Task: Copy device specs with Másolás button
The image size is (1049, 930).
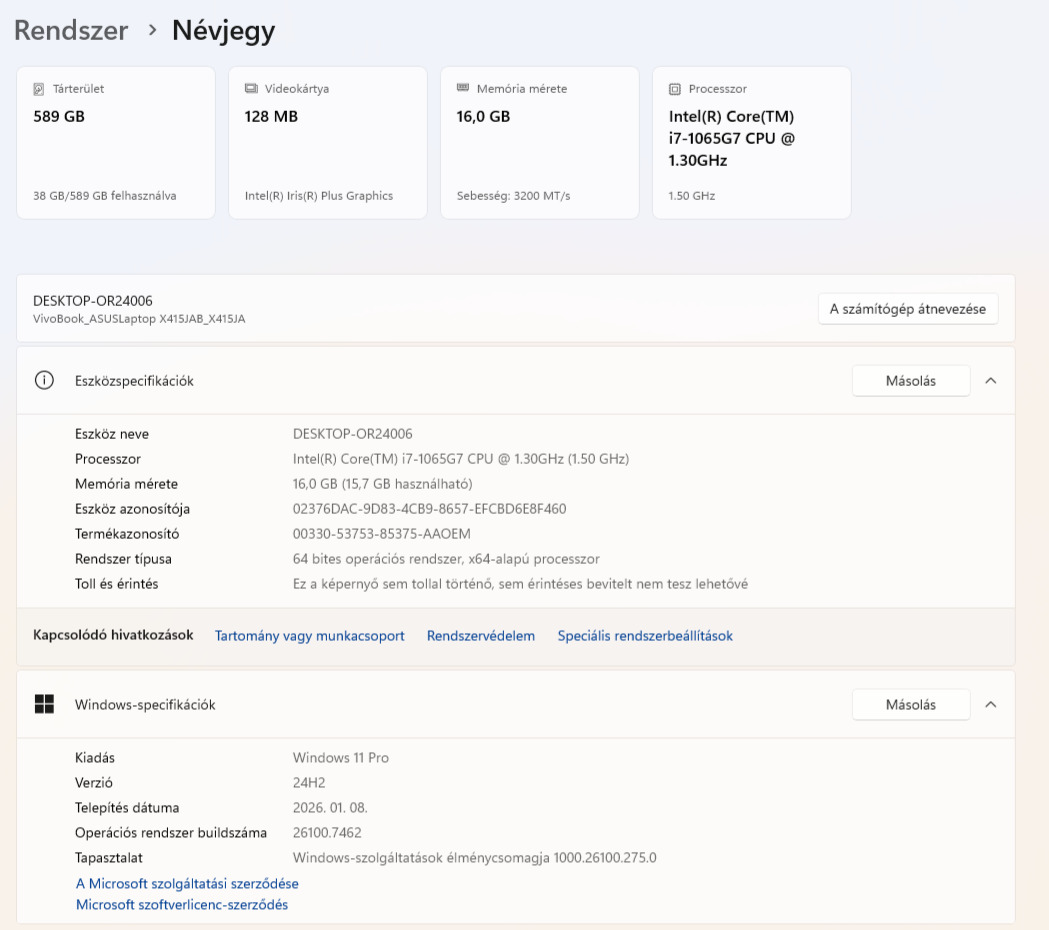Action: click(x=910, y=381)
